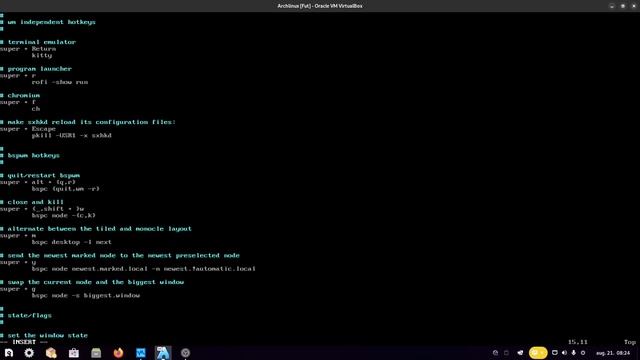Click the 'rofi -show run' line
Image resolution: width=640 pixels, height=360 pixels.
[x=60, y=82]
